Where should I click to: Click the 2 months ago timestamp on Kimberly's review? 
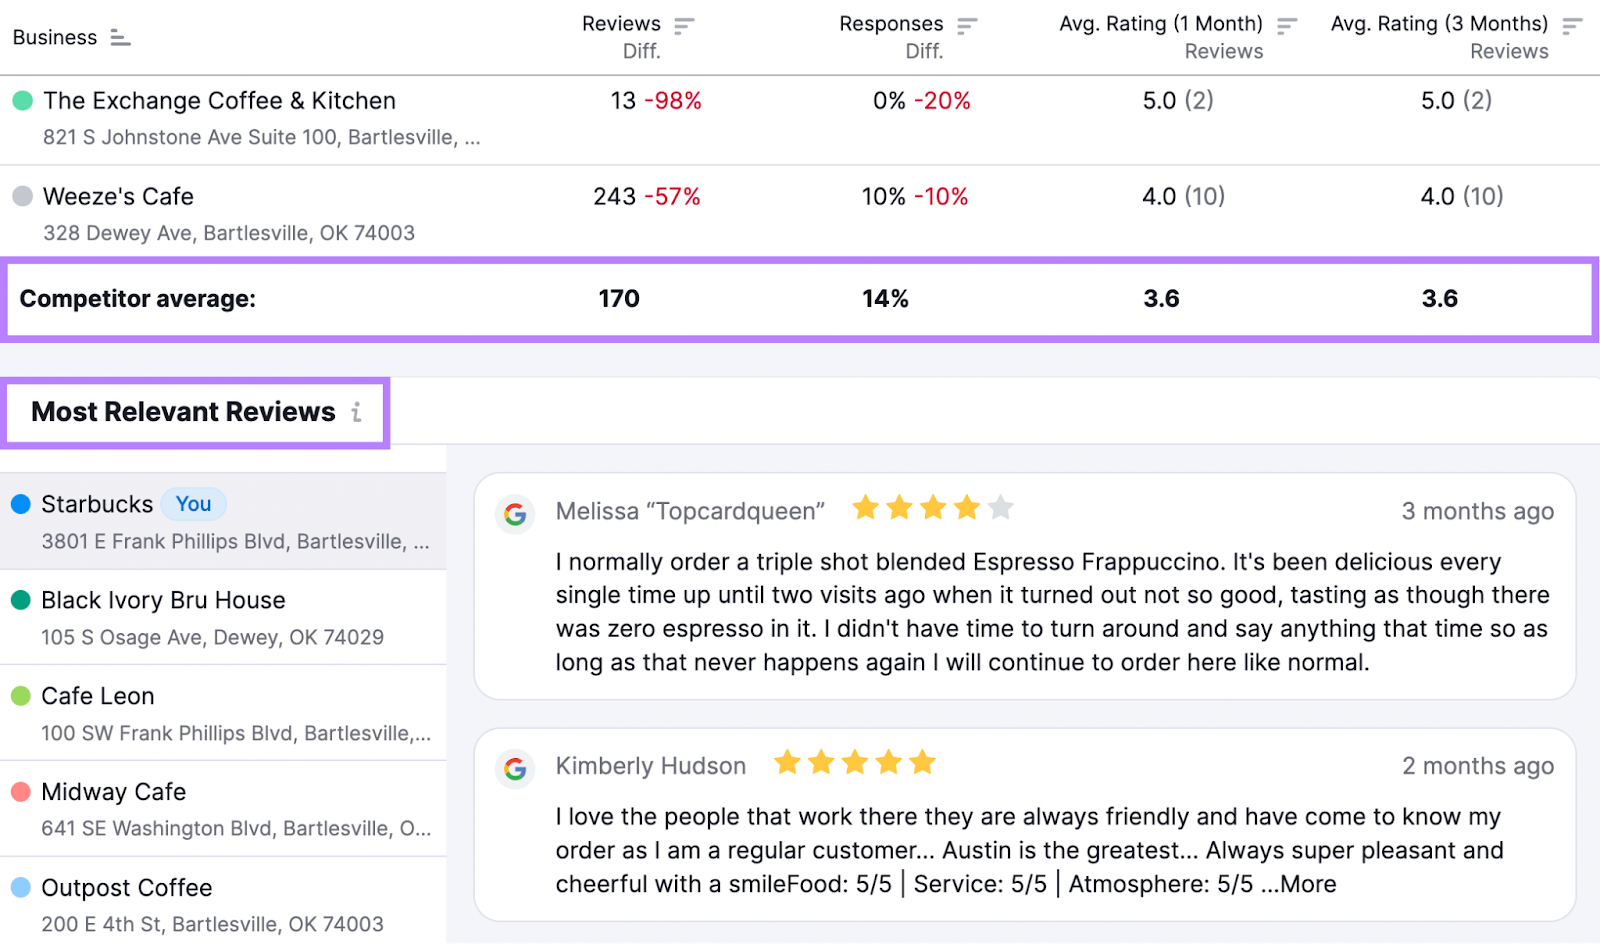1476,766
